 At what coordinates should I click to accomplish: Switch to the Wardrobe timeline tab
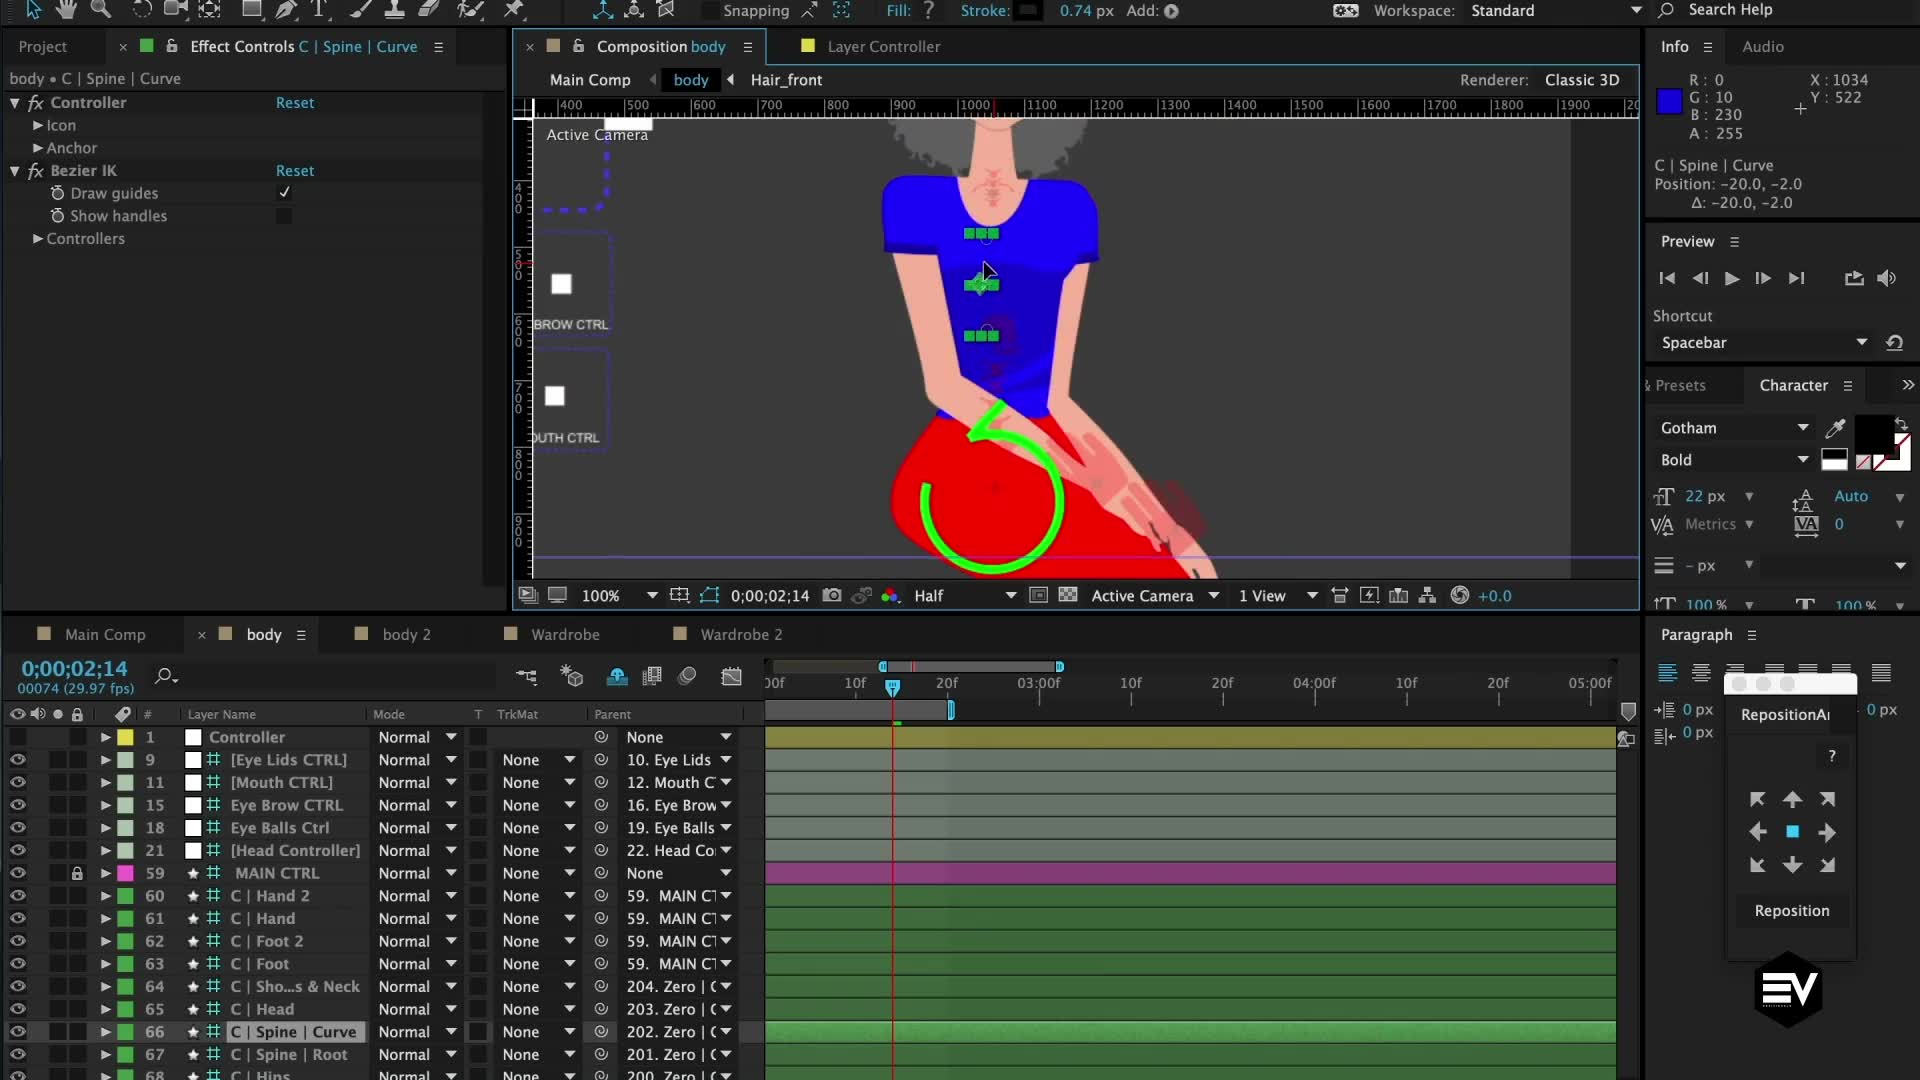(x=565, y=634)
